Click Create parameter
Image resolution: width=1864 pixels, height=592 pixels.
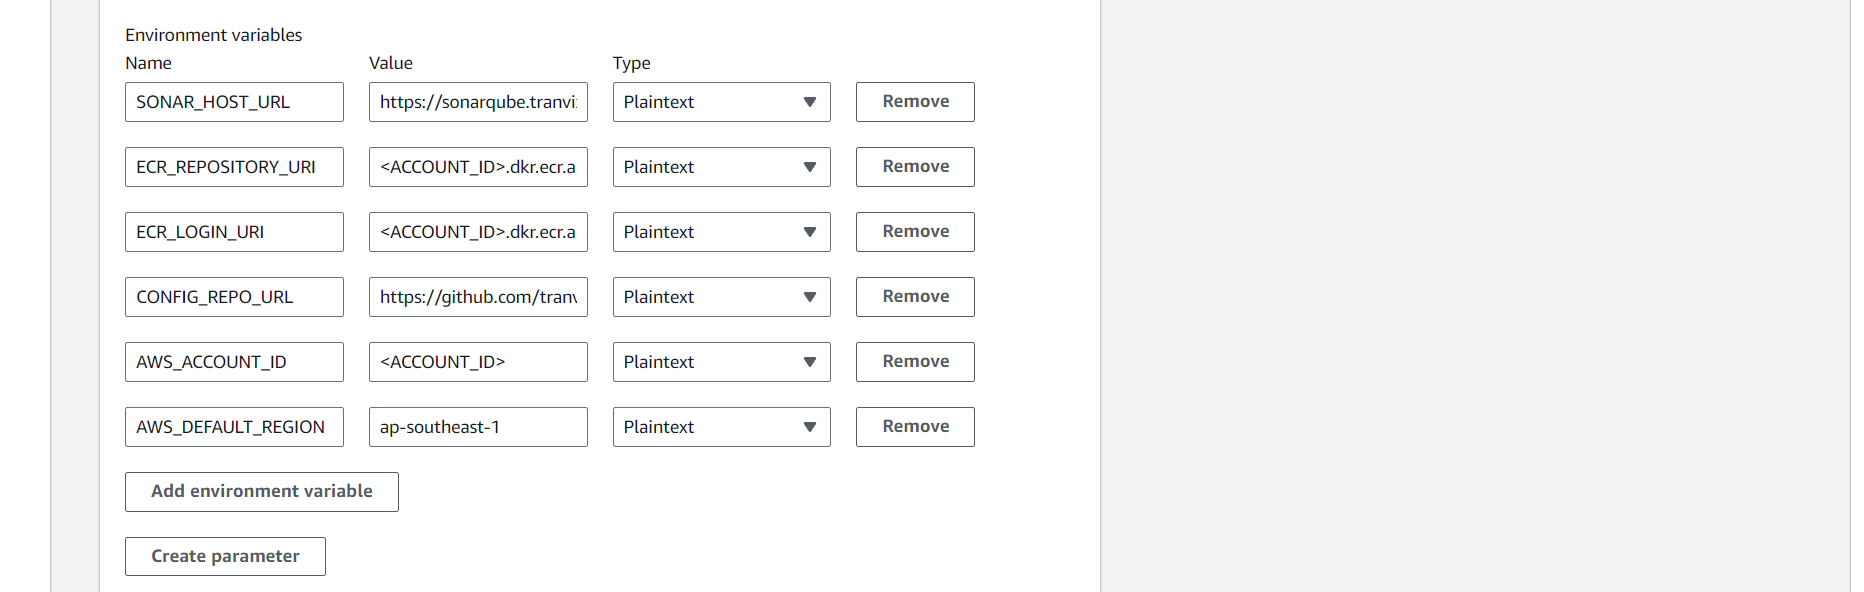click(224, 556)
